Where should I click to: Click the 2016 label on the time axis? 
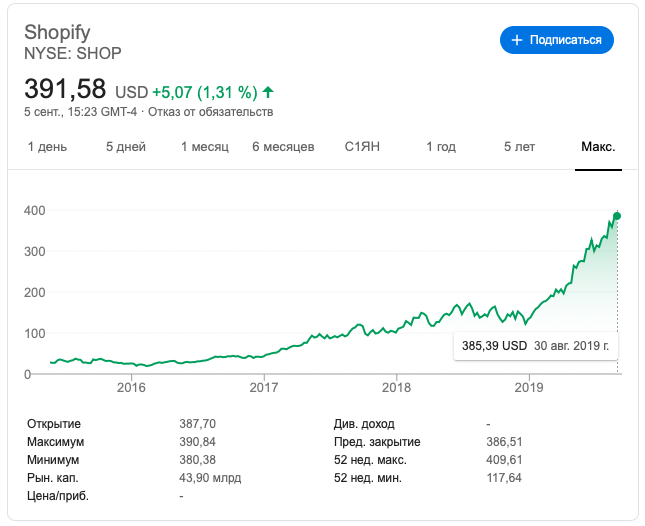[x=131, y=387]
